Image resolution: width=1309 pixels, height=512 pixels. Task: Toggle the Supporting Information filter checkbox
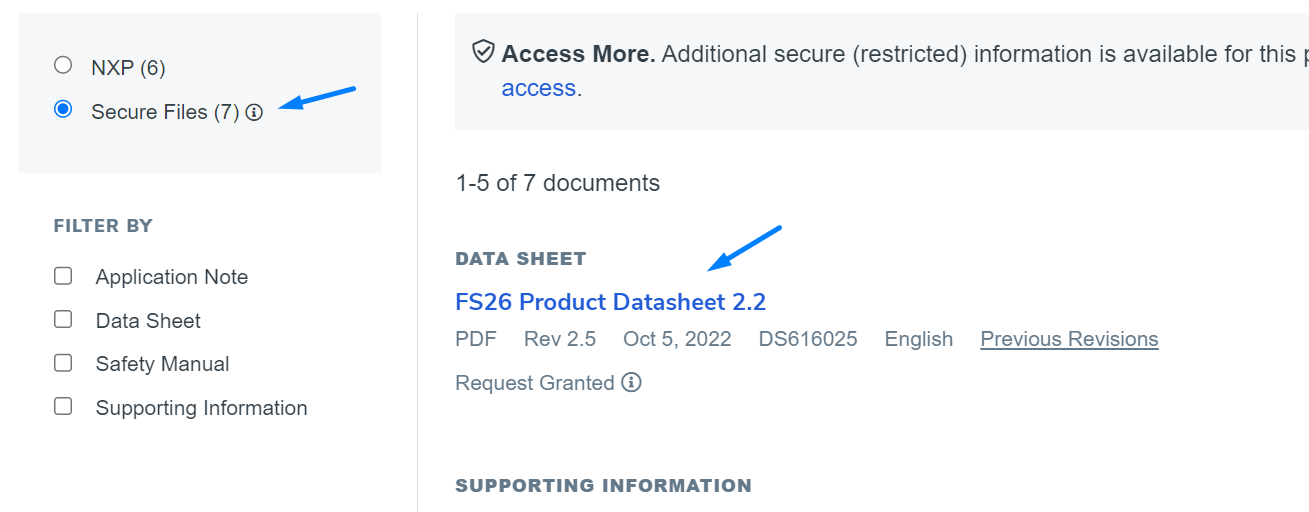coord(63,407)
